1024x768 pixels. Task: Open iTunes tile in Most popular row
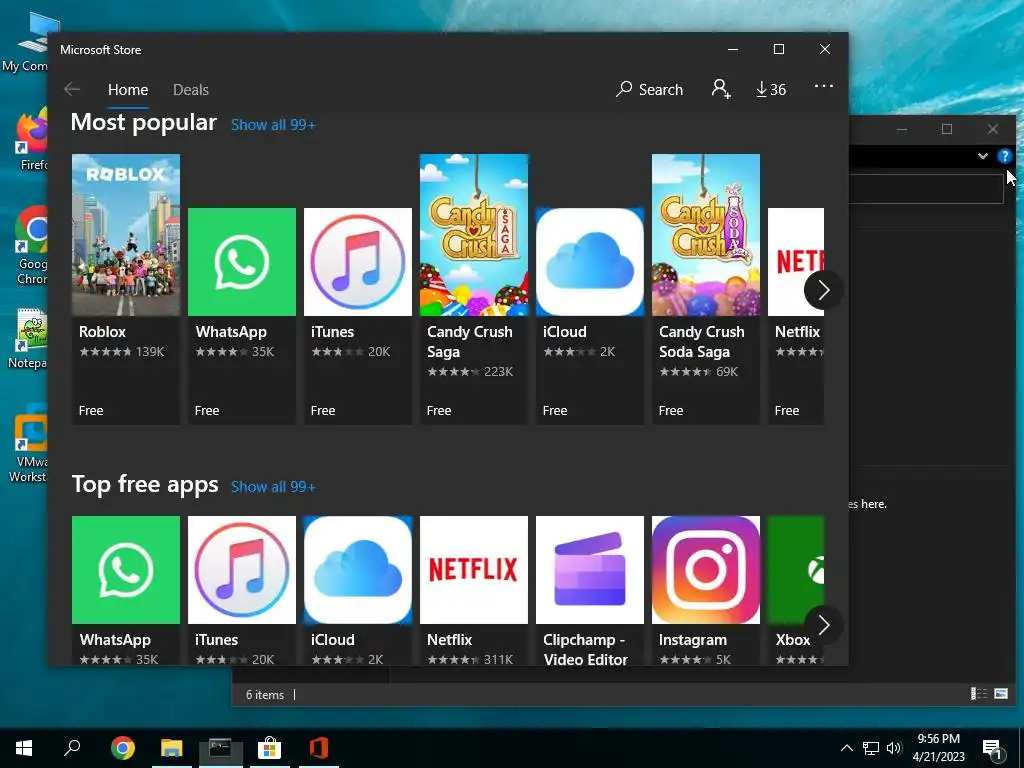(x=358, y=316)
